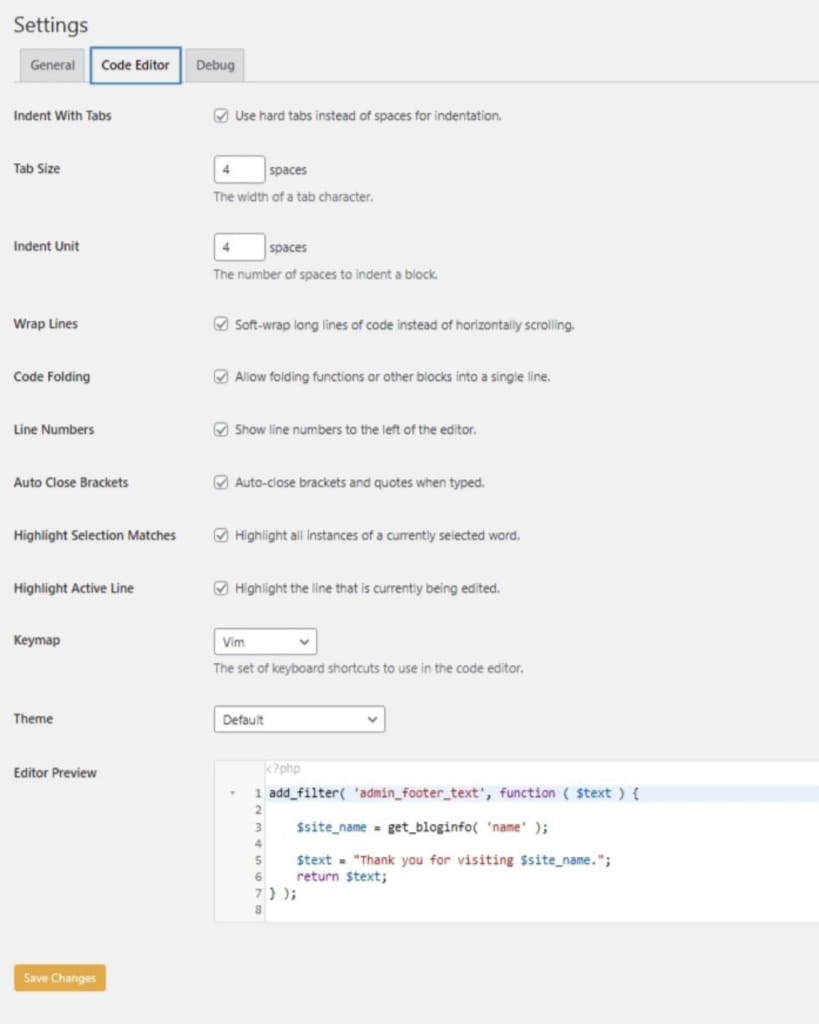The image size is (819, 1024).
Task: Click line number 5 in the editor preview
Action: [x=257, y=860]
